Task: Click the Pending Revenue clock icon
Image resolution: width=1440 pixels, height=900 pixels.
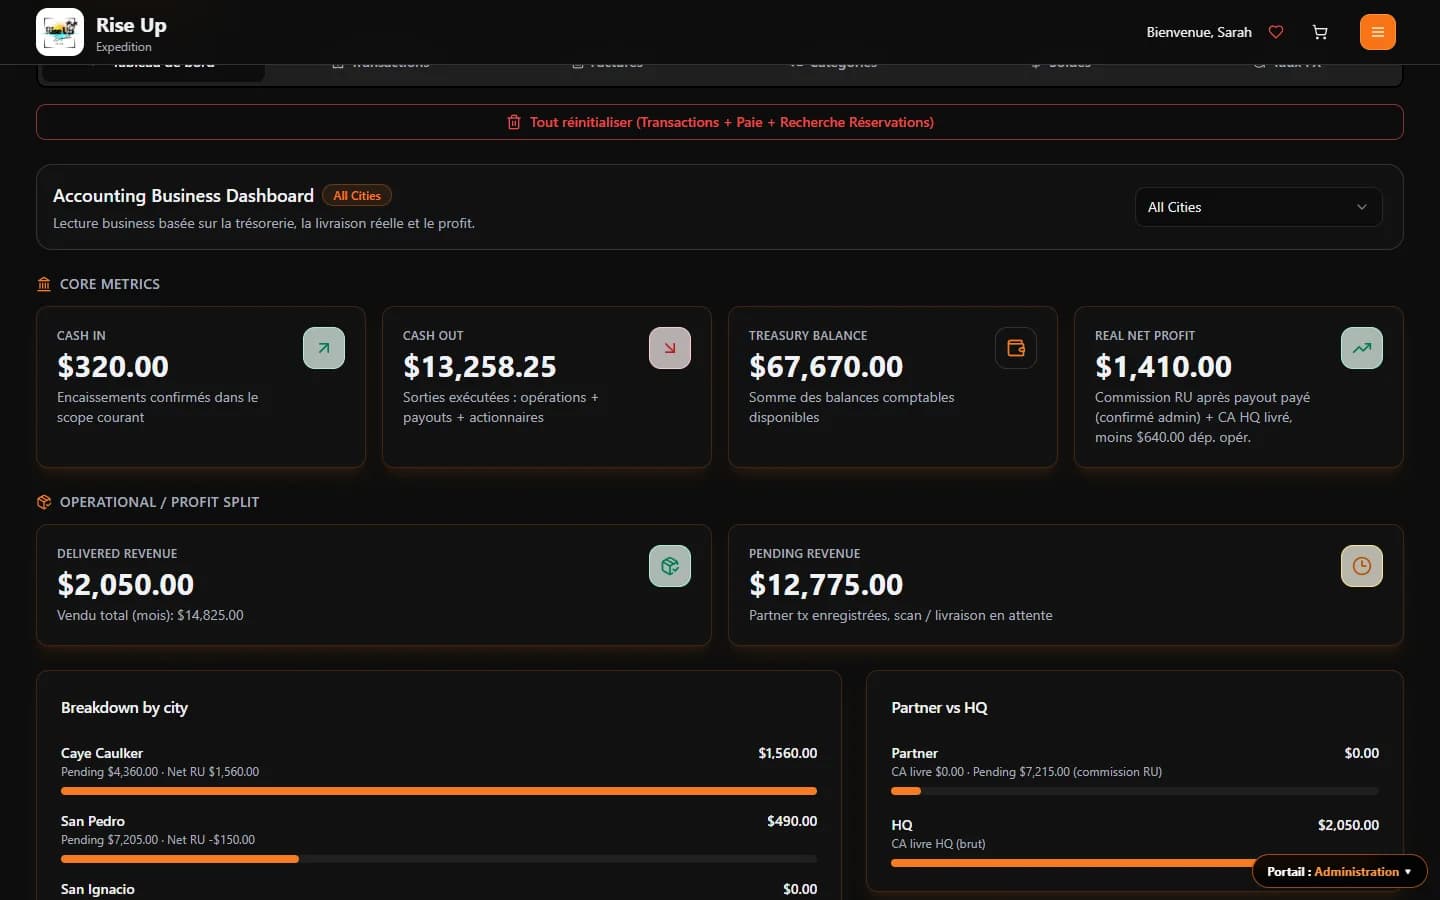Action: point(1362,566)
